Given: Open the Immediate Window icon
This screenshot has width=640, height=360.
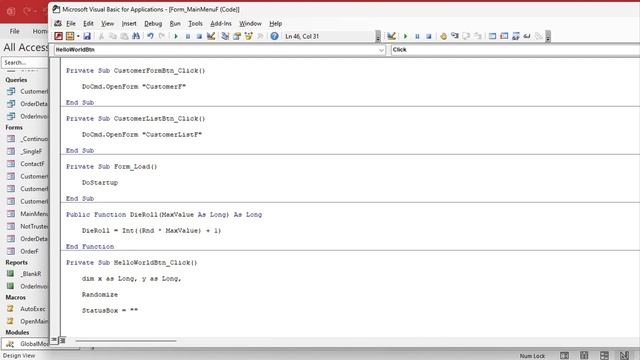Looking at the screenshot, I should (x=504, y=36).
